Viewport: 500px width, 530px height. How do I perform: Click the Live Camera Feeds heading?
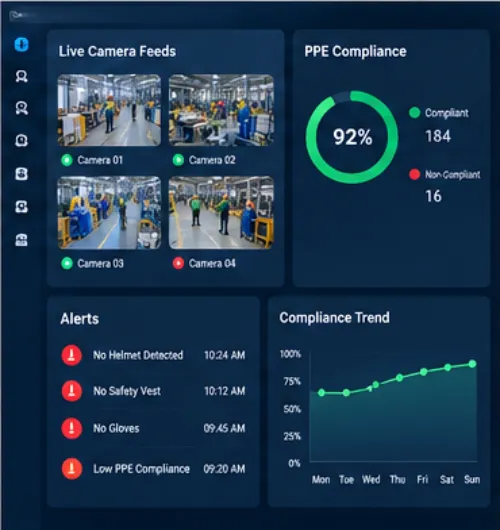(x=117, y=51)
